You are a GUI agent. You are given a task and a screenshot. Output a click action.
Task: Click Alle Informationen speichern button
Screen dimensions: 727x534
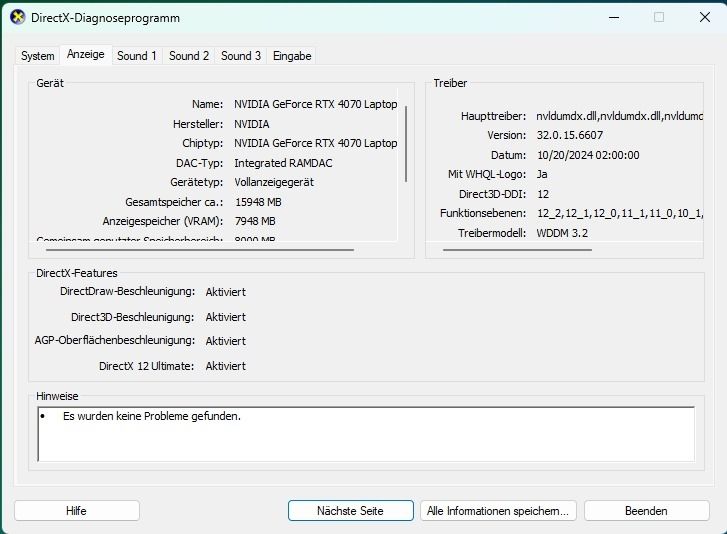coord(498,511)
